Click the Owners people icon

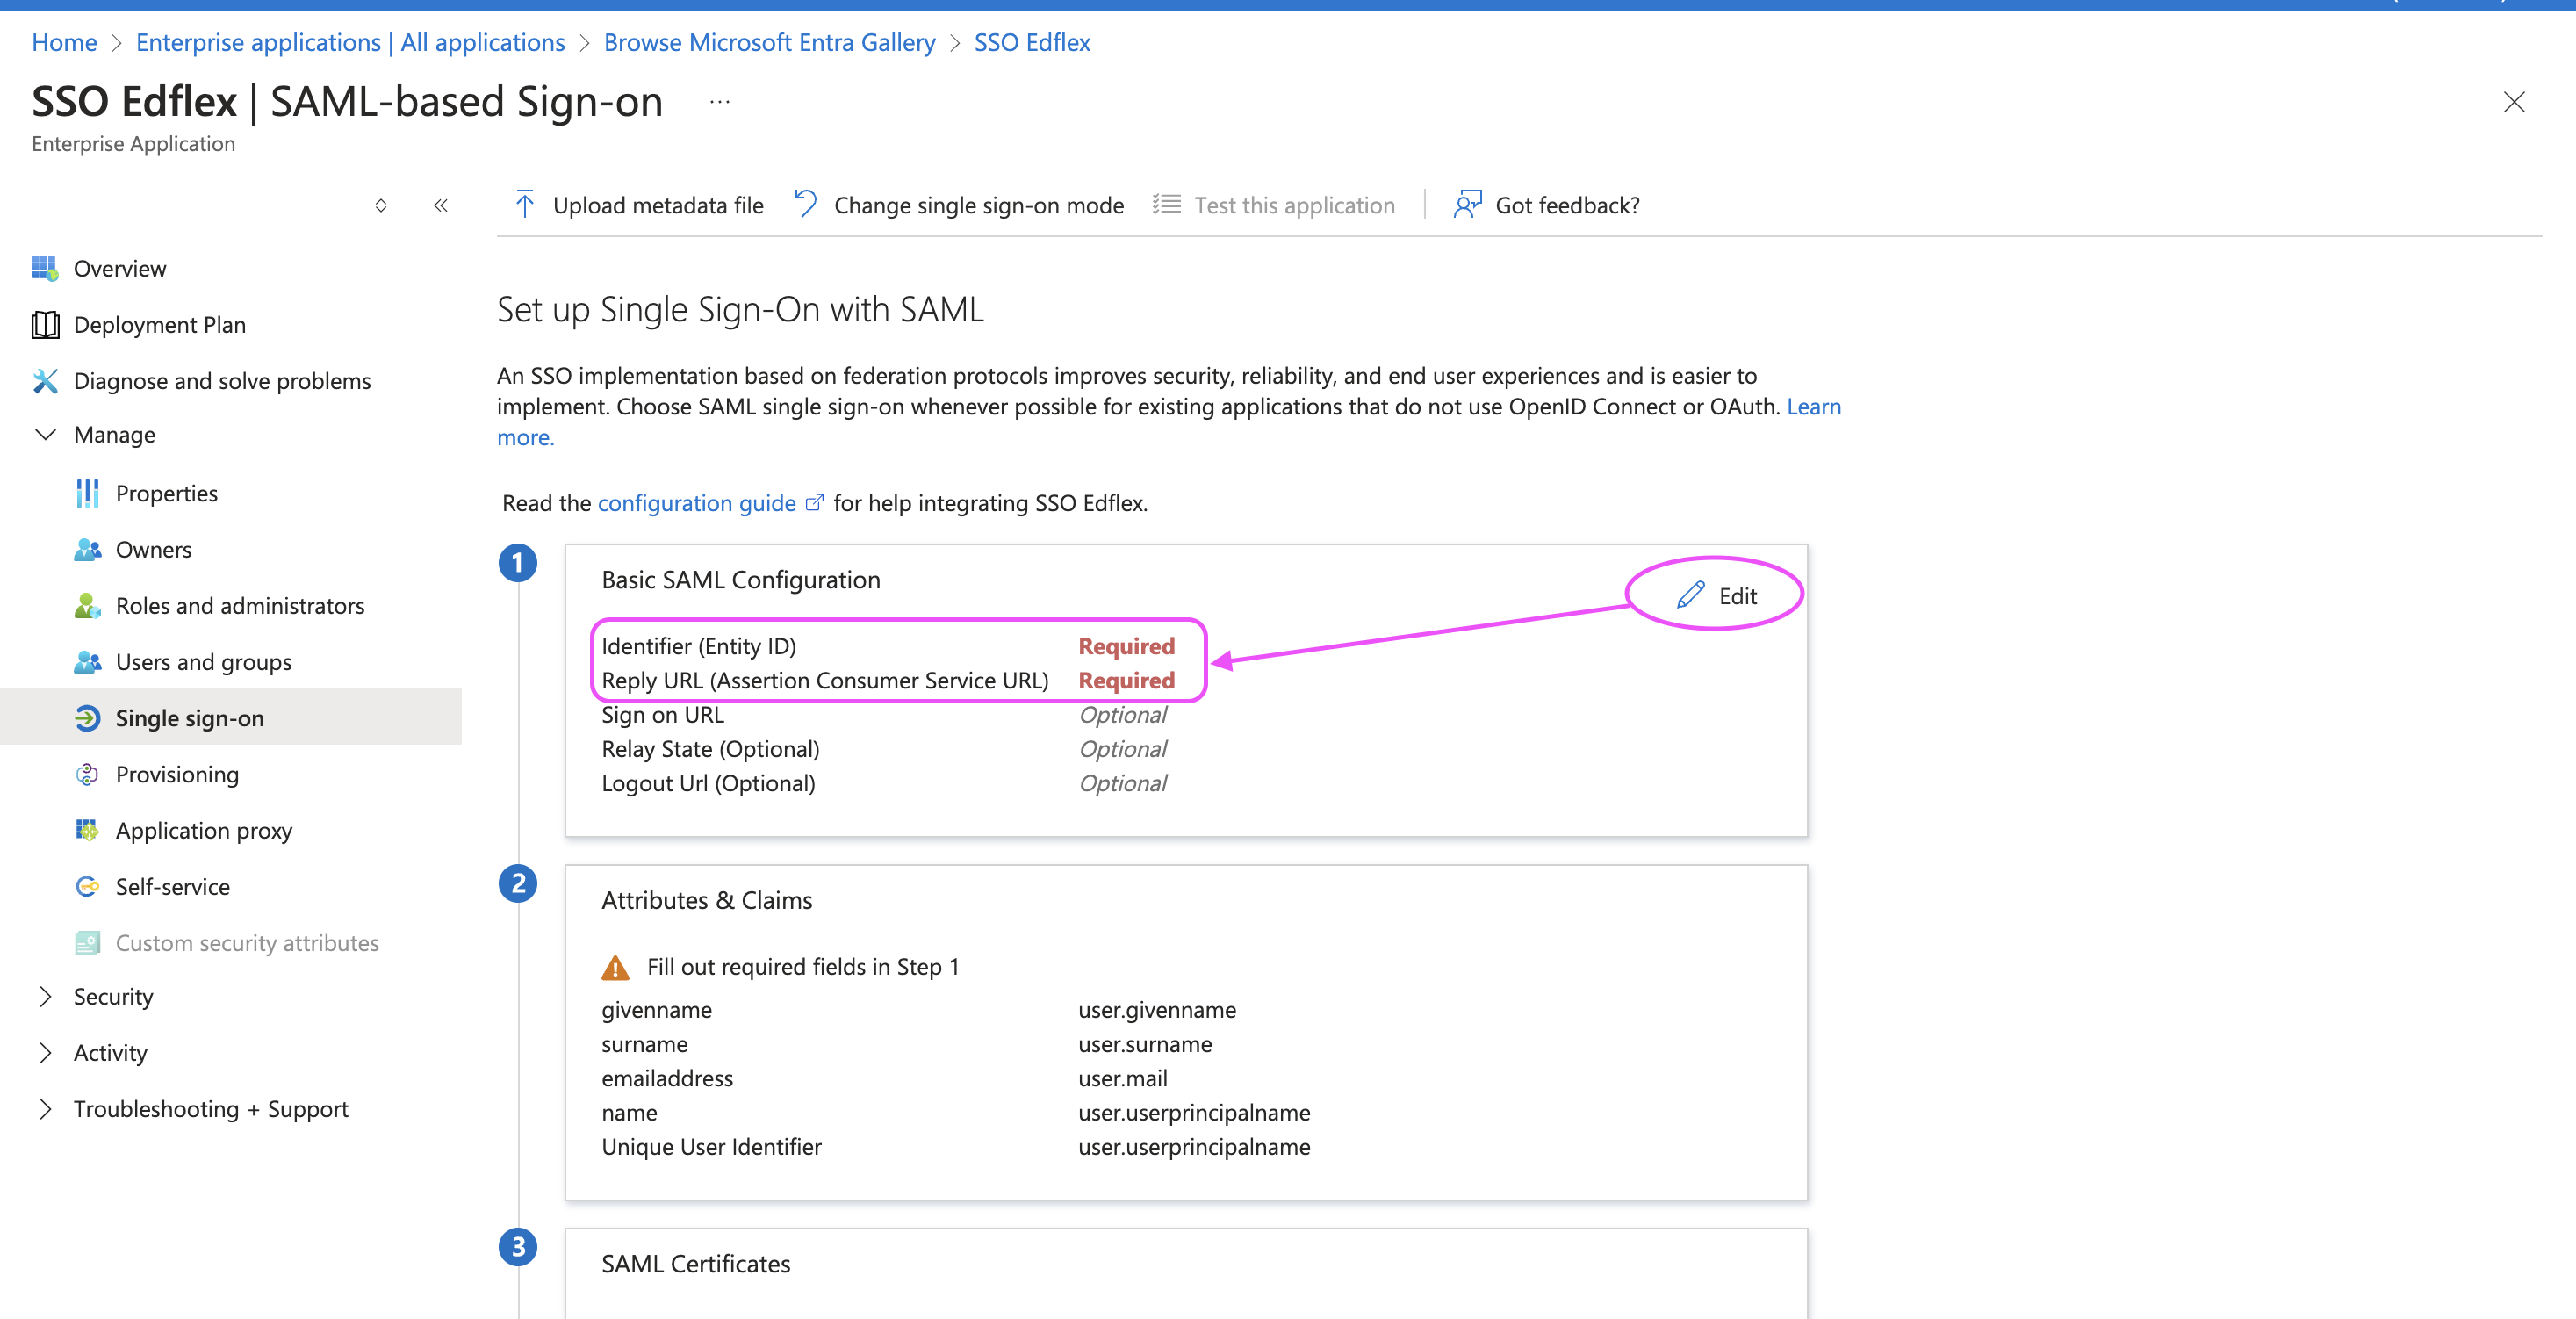click(x=87, y=549)
